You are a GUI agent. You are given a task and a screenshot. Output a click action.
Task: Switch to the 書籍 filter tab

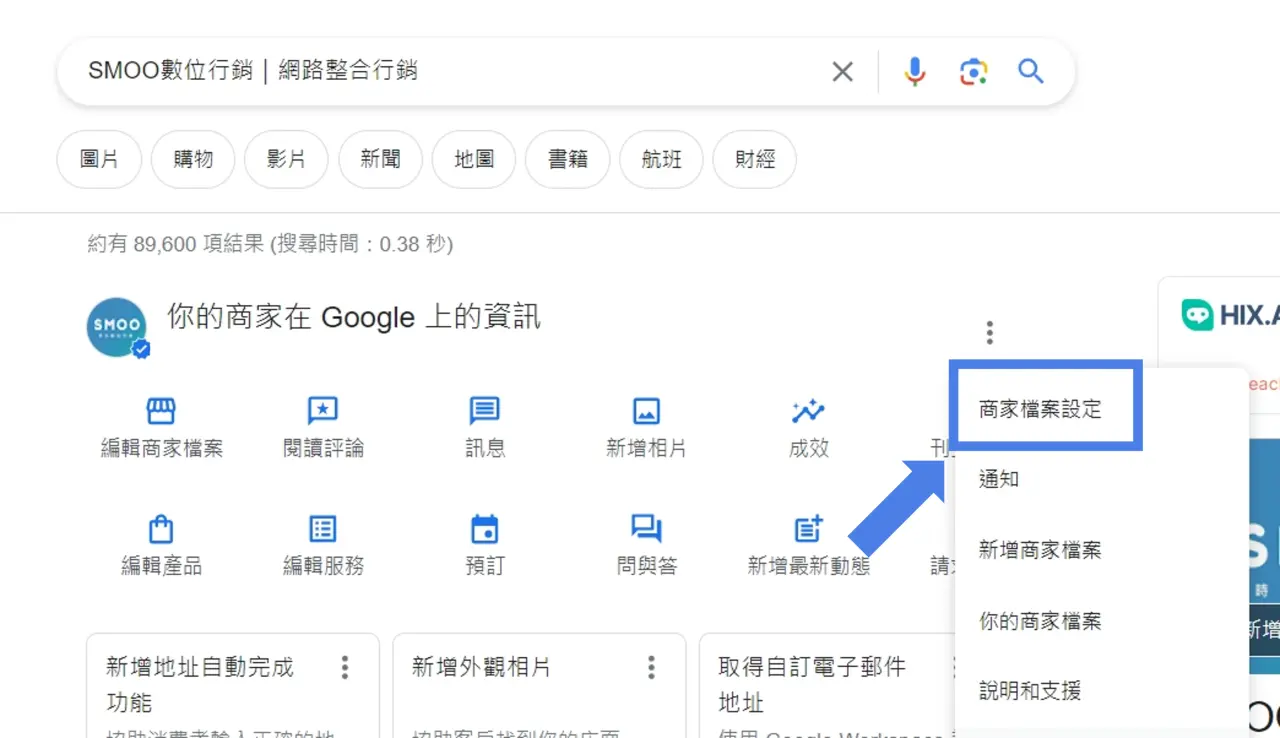click(x=568, y=159)
